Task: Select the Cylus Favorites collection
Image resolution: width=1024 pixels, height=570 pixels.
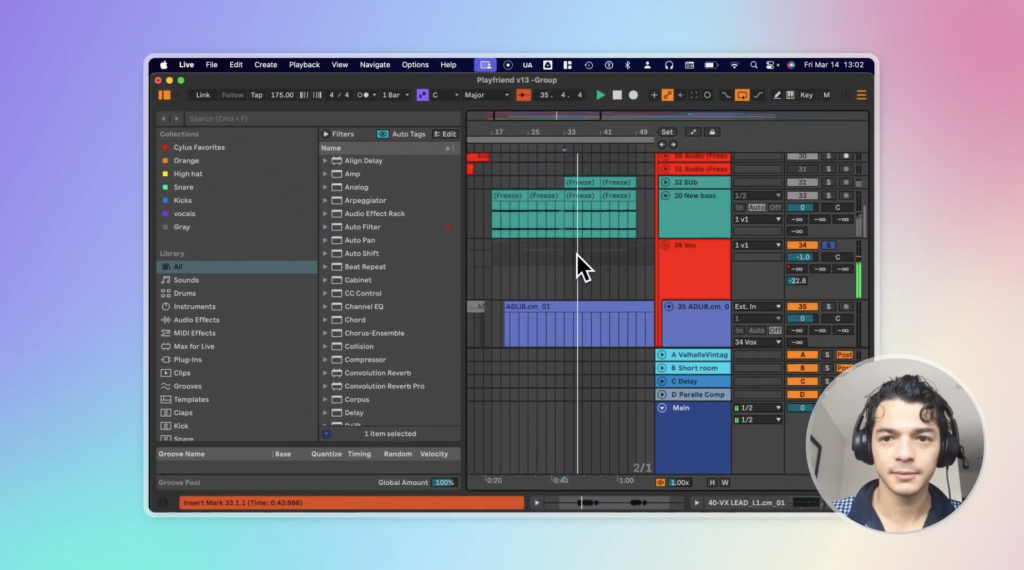Action: 199,148
